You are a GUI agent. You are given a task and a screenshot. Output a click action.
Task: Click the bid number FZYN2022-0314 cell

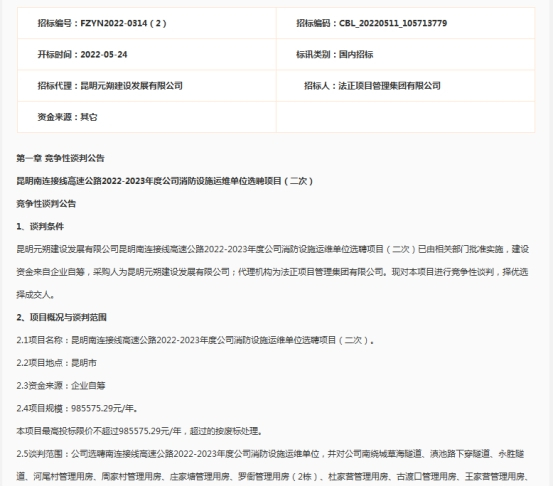[x=147, y=23]
